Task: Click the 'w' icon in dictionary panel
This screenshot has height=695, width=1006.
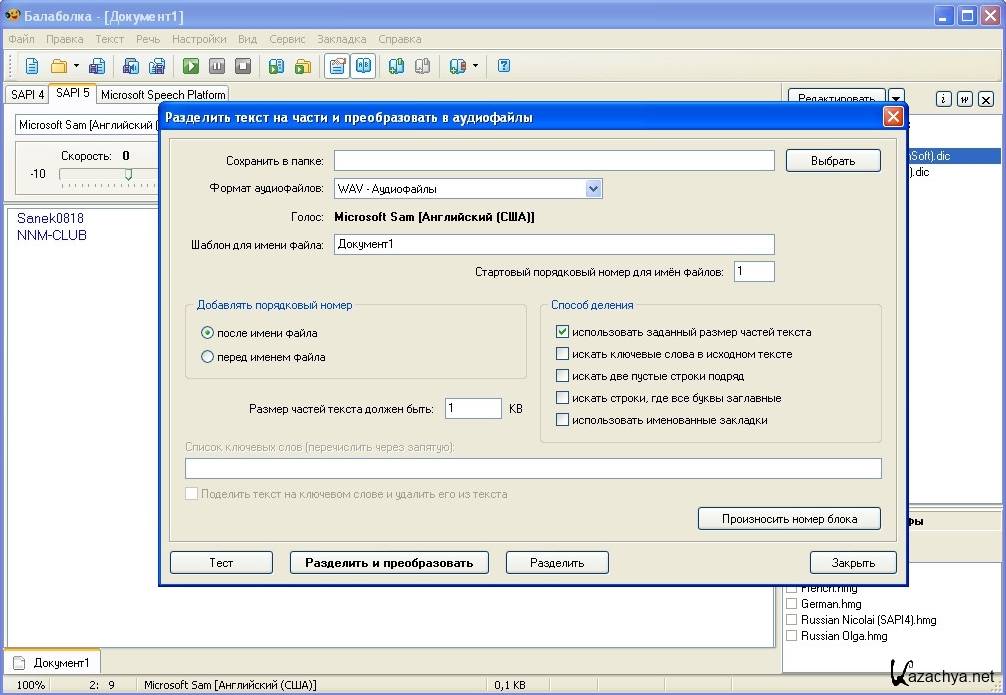Action: coord(964,99)
